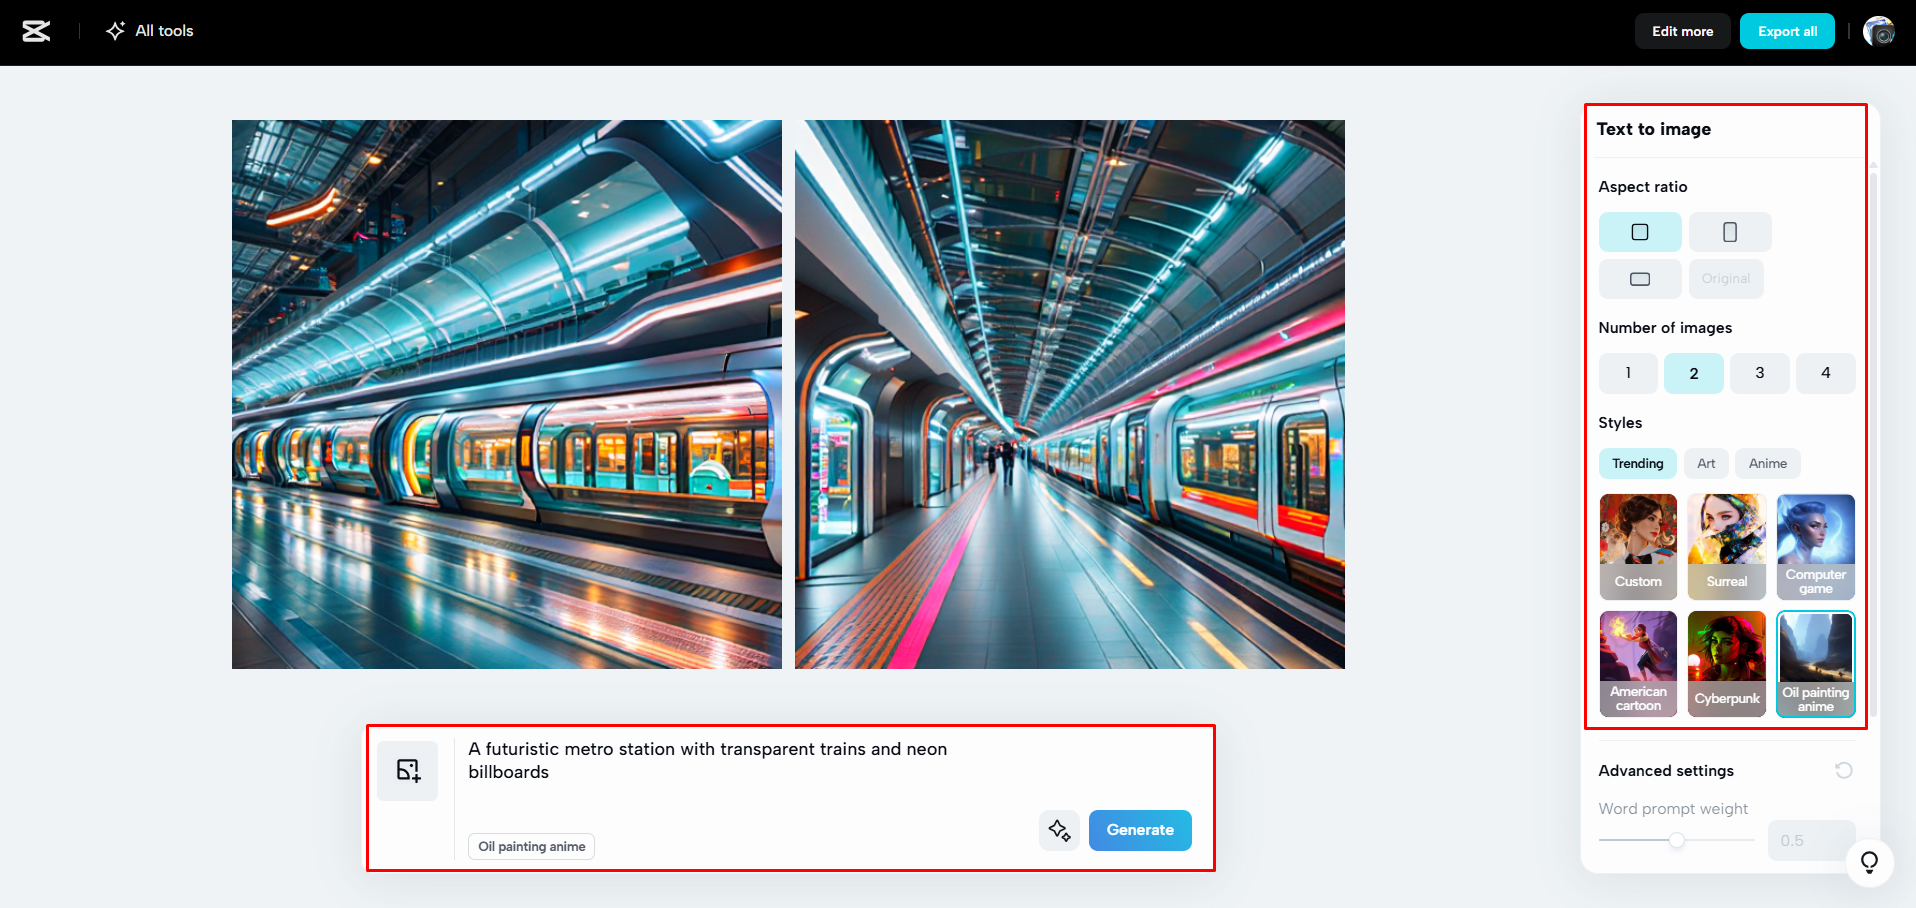Click the Generate button
Image resolution: width=1916 pixels, height=908 pixels.
(1140, 830)
